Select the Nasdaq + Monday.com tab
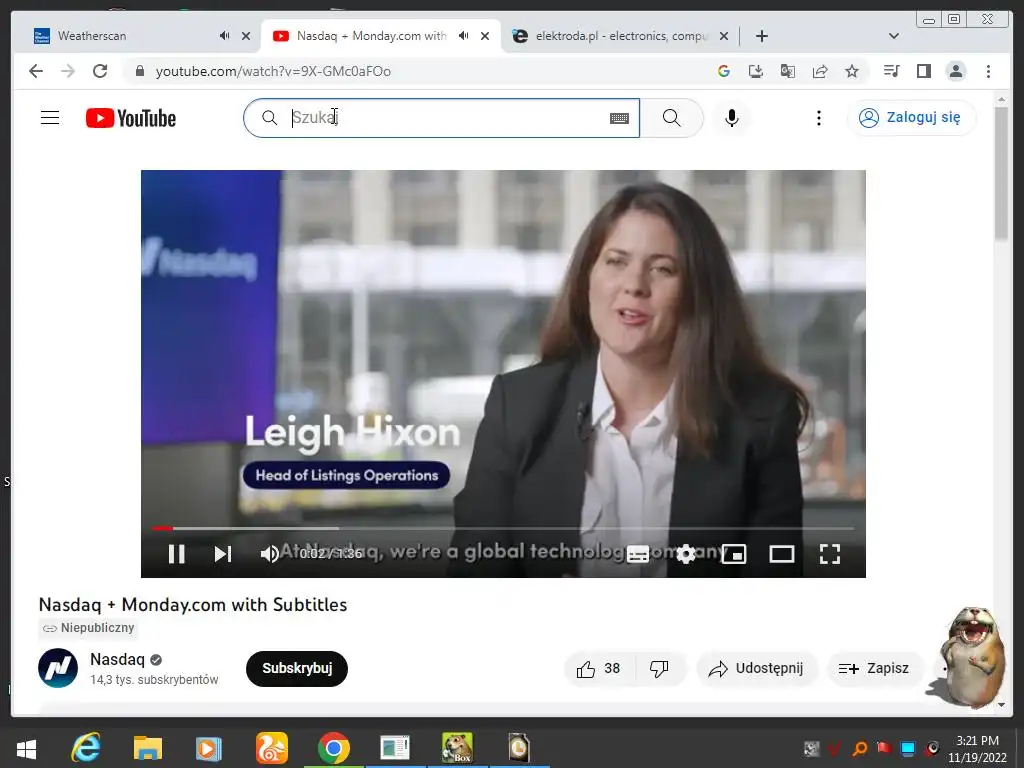1024x768 pixels. (371, 36)
